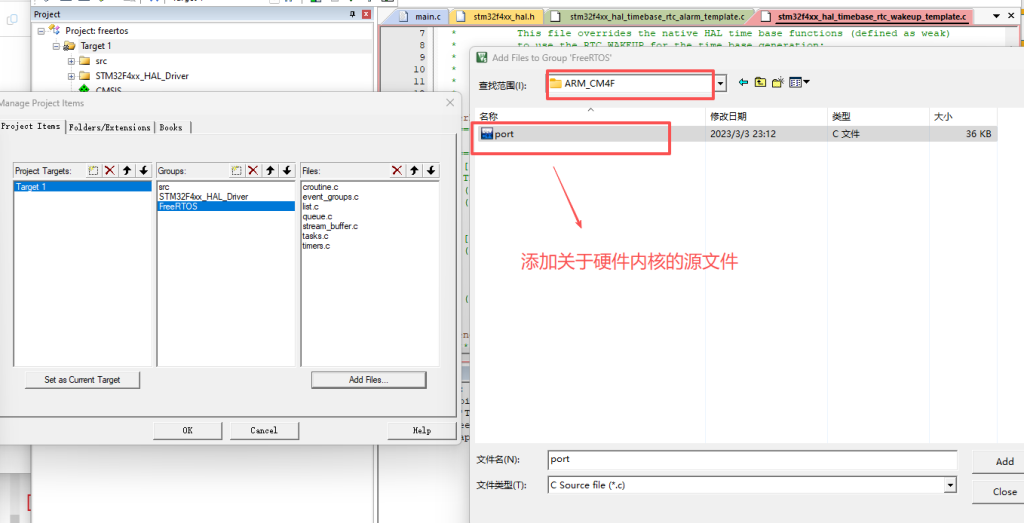Viewport: 1024px width, 523px height.
Task: Delete the selected project target
Action: point(110,171)
